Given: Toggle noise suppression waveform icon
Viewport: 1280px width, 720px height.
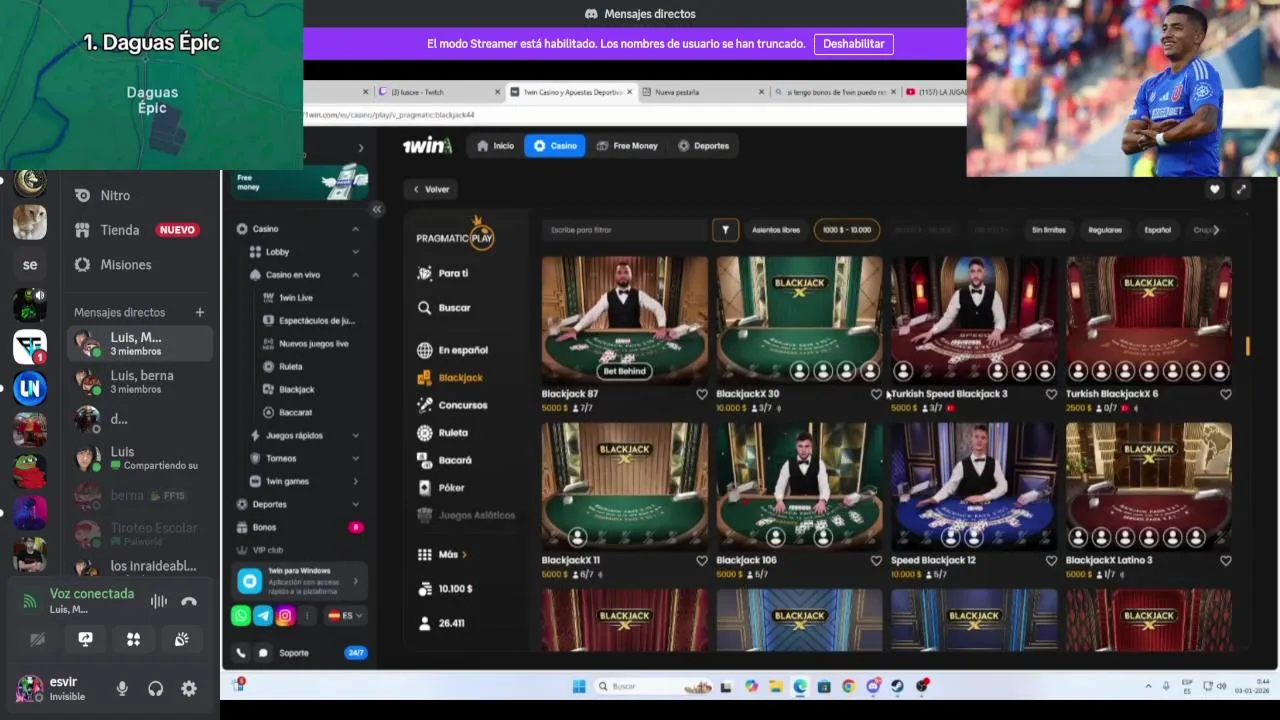Looking at the screenshot, I should 158,601.
